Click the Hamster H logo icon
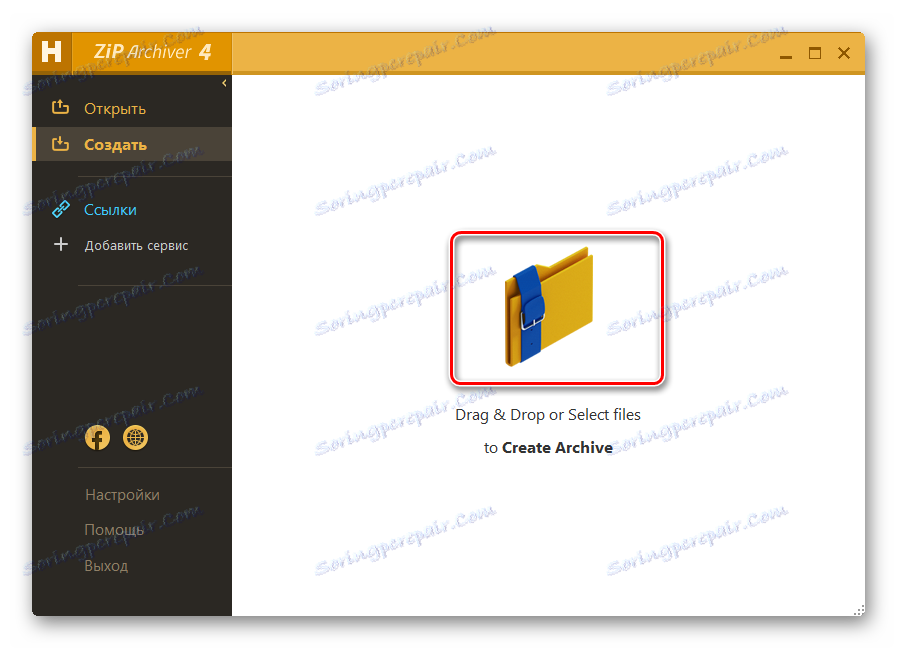This screenshot has width=898, height=649. click(x=52, y=52)
